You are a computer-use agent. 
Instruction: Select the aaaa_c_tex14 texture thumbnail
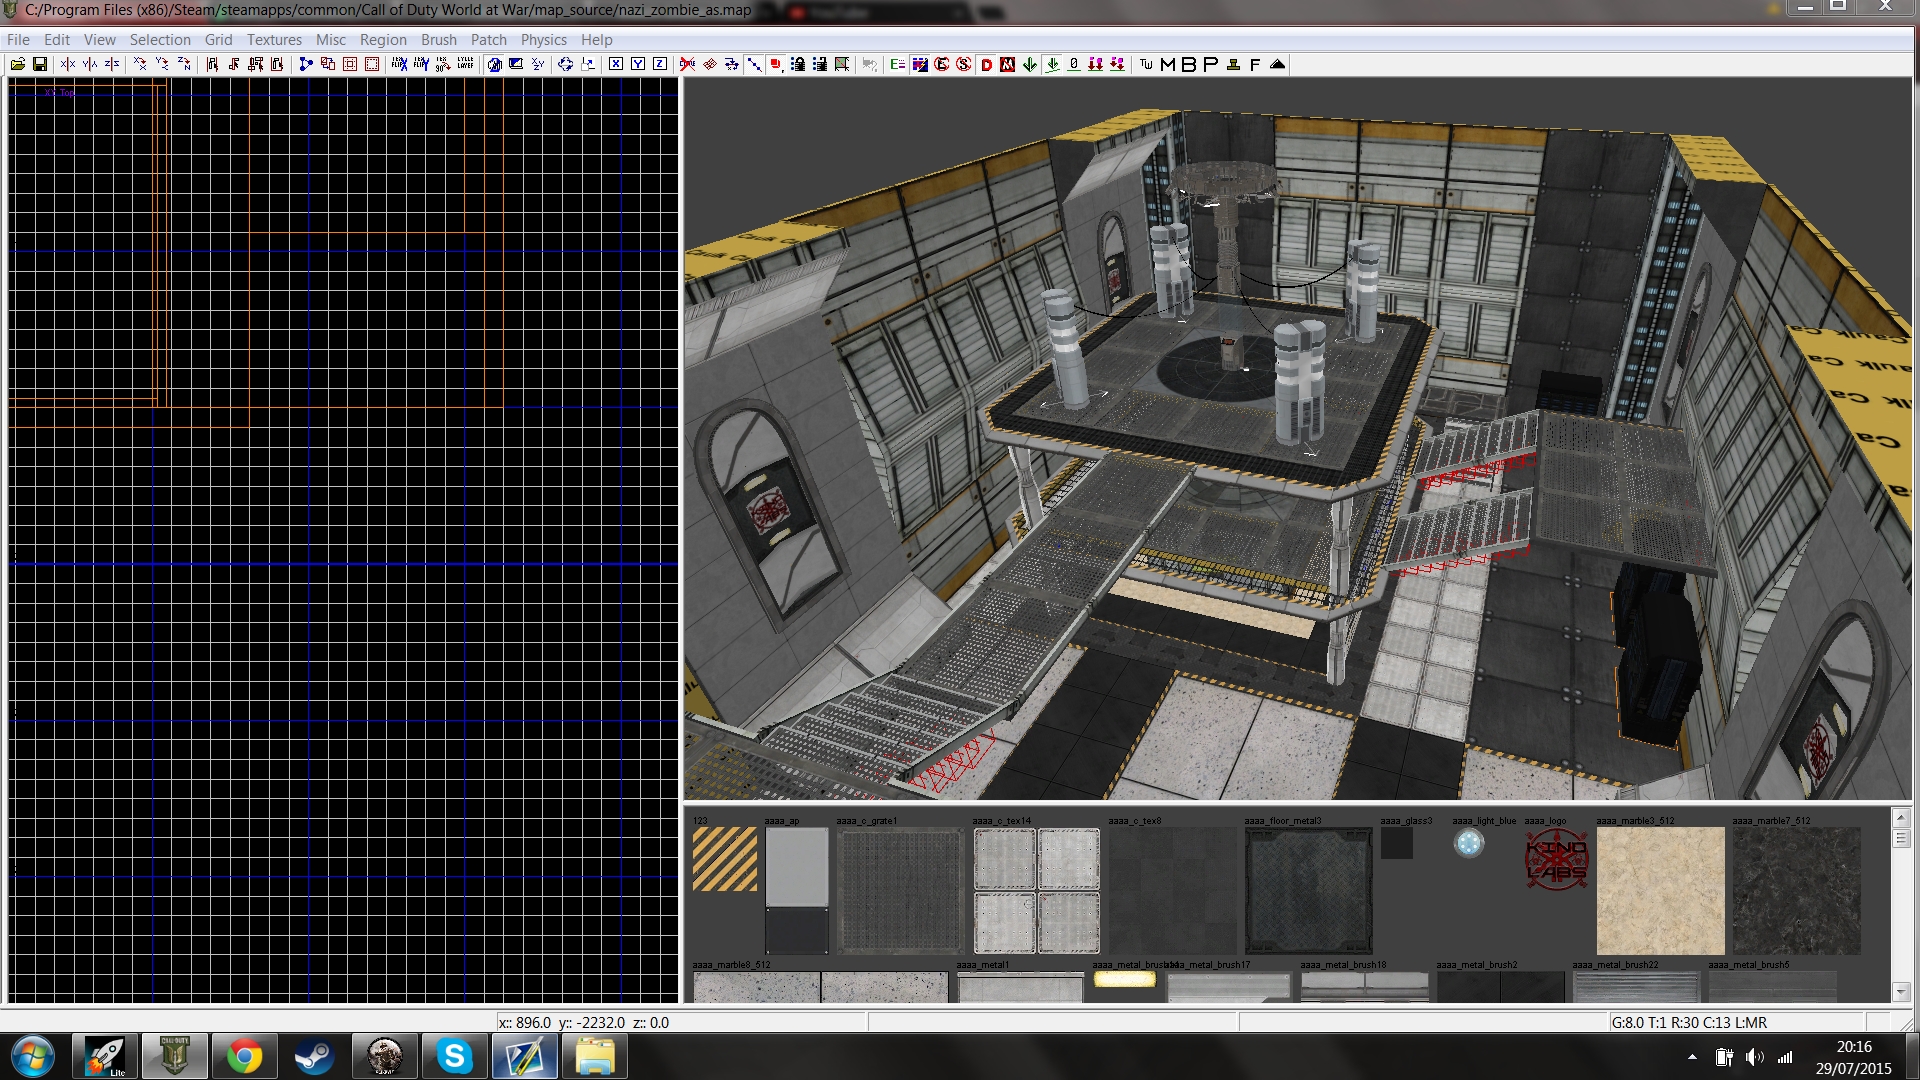pyautogui.click(x=1036, y=891)
